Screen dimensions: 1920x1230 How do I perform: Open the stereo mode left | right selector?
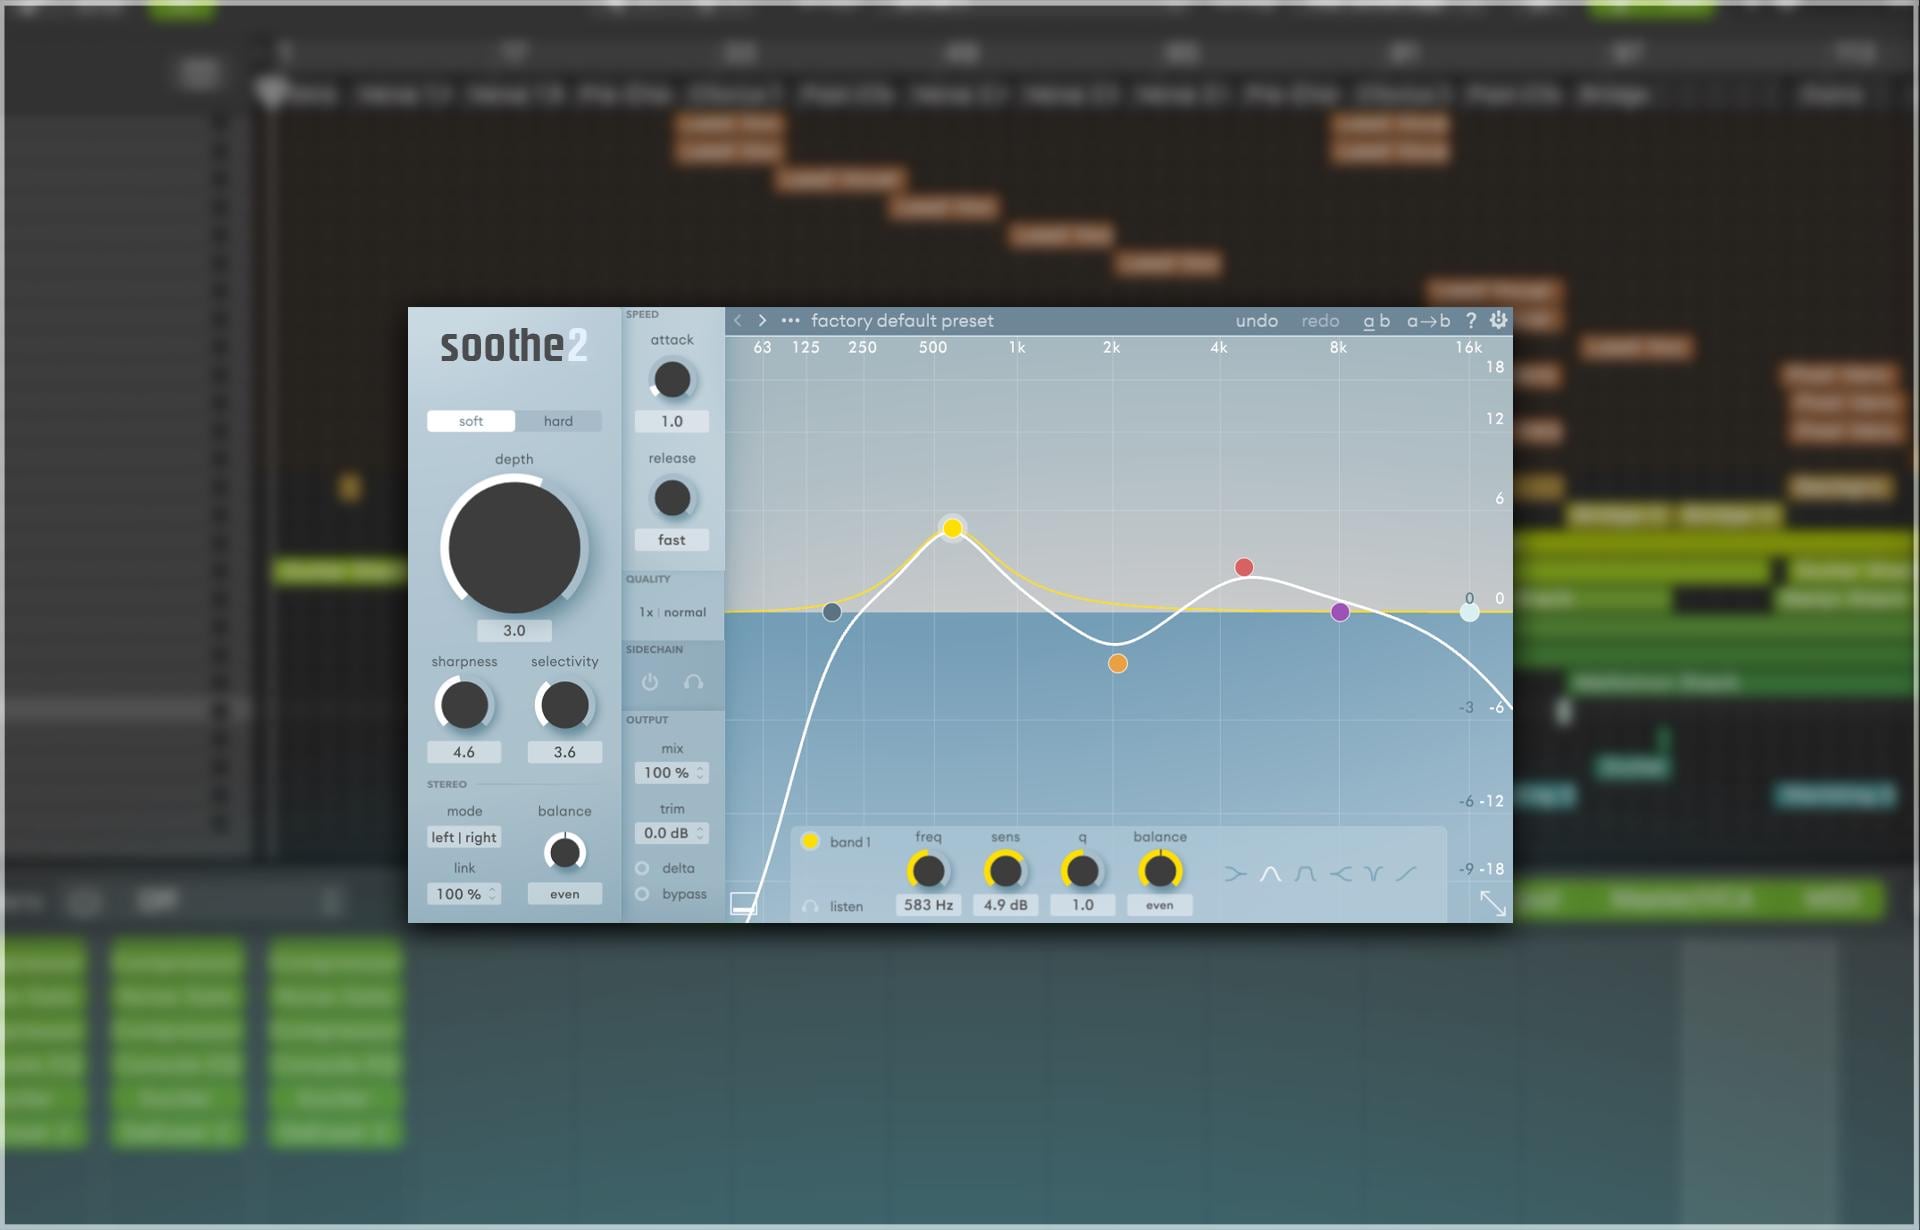click(464, 837)
